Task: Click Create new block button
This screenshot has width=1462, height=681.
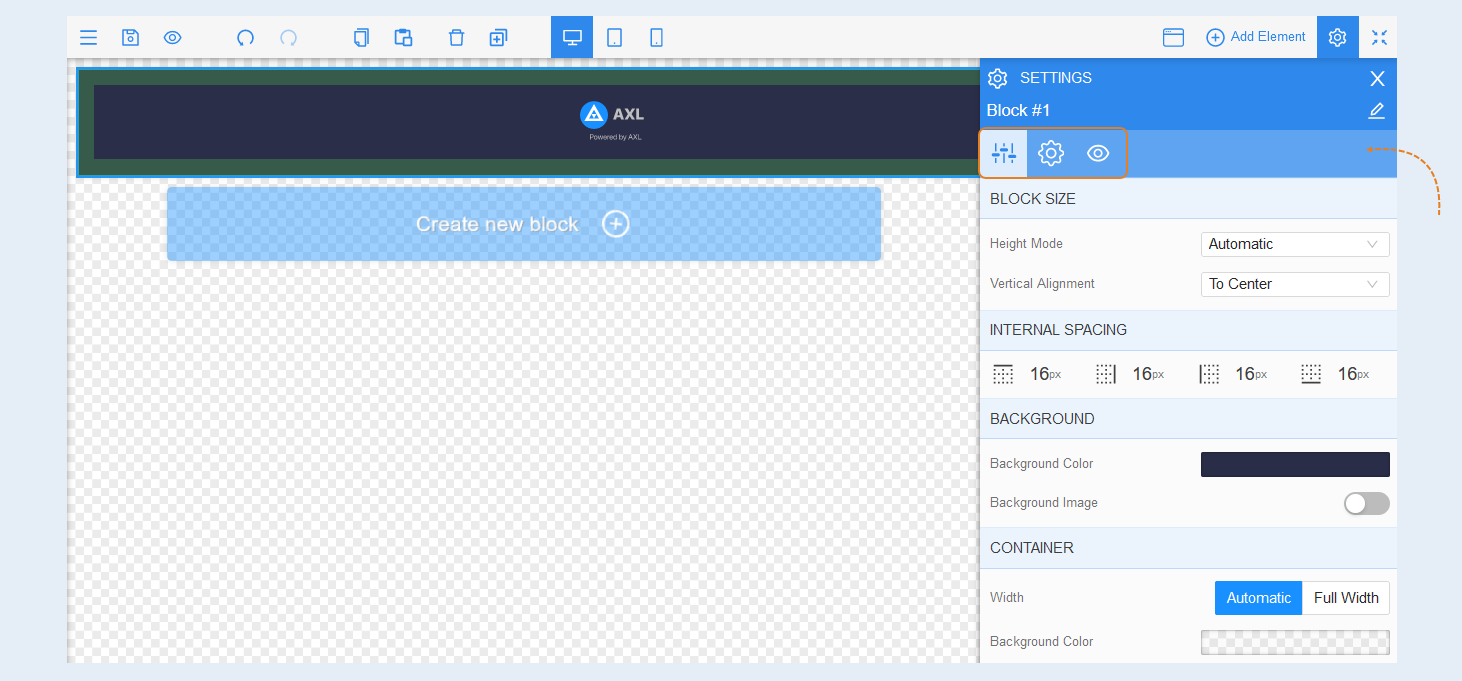Action: coord(524,224)
